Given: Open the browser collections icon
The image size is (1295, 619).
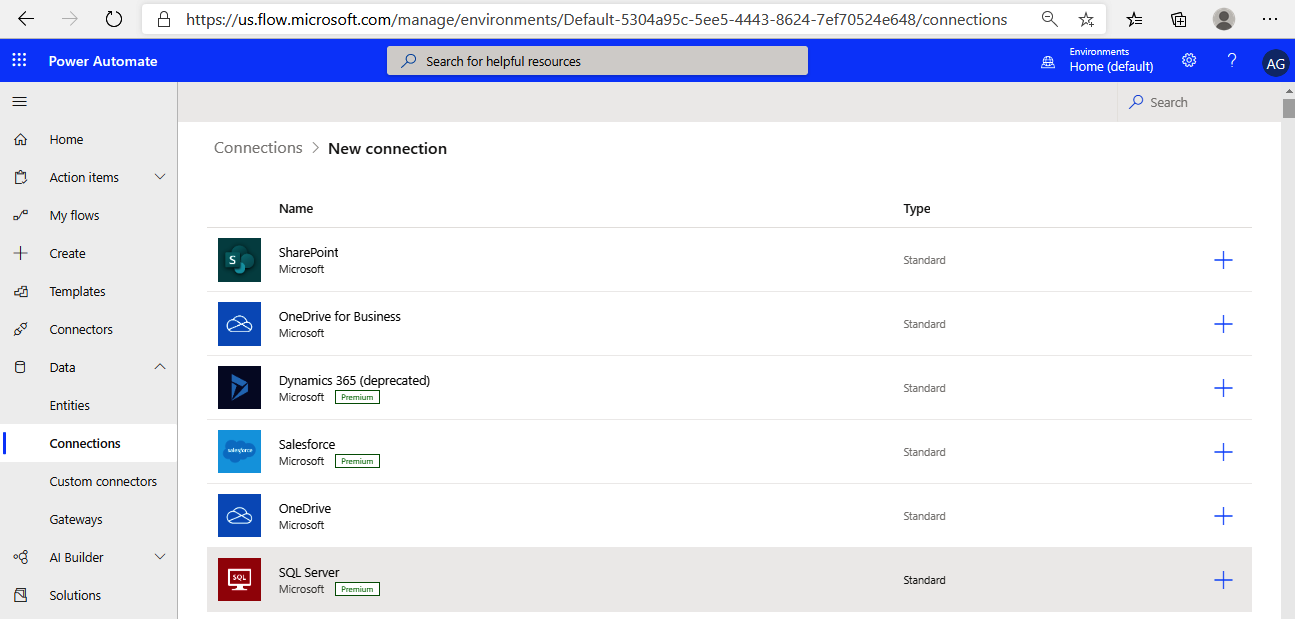Looking at the screenshot, I should (x=1179, y=19).
